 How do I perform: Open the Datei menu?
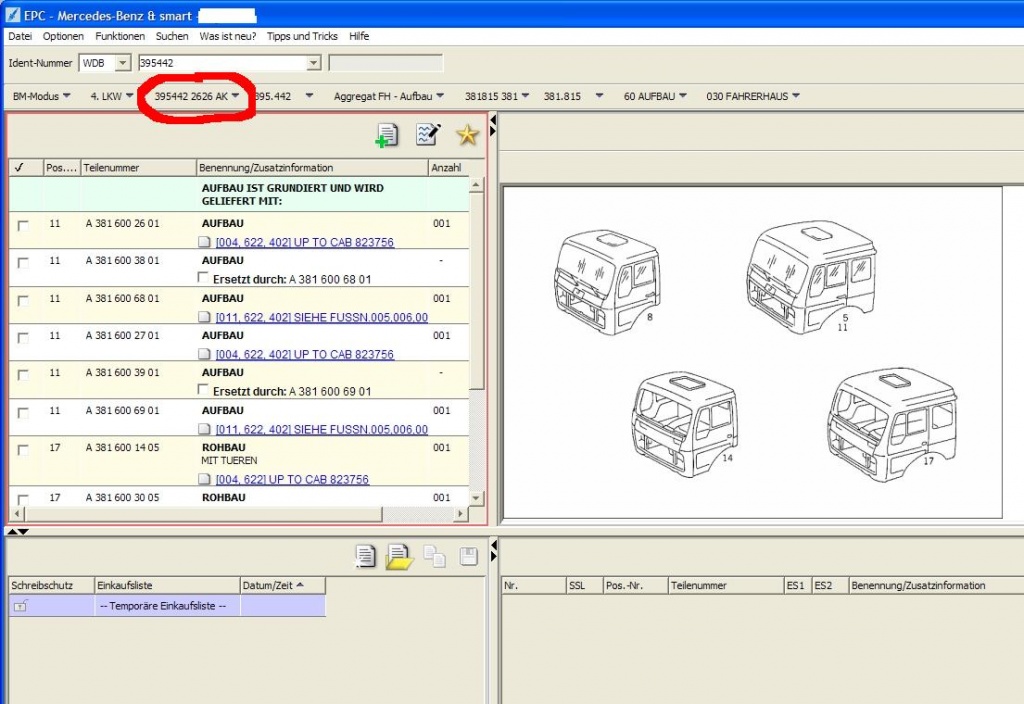coord(20,37)
